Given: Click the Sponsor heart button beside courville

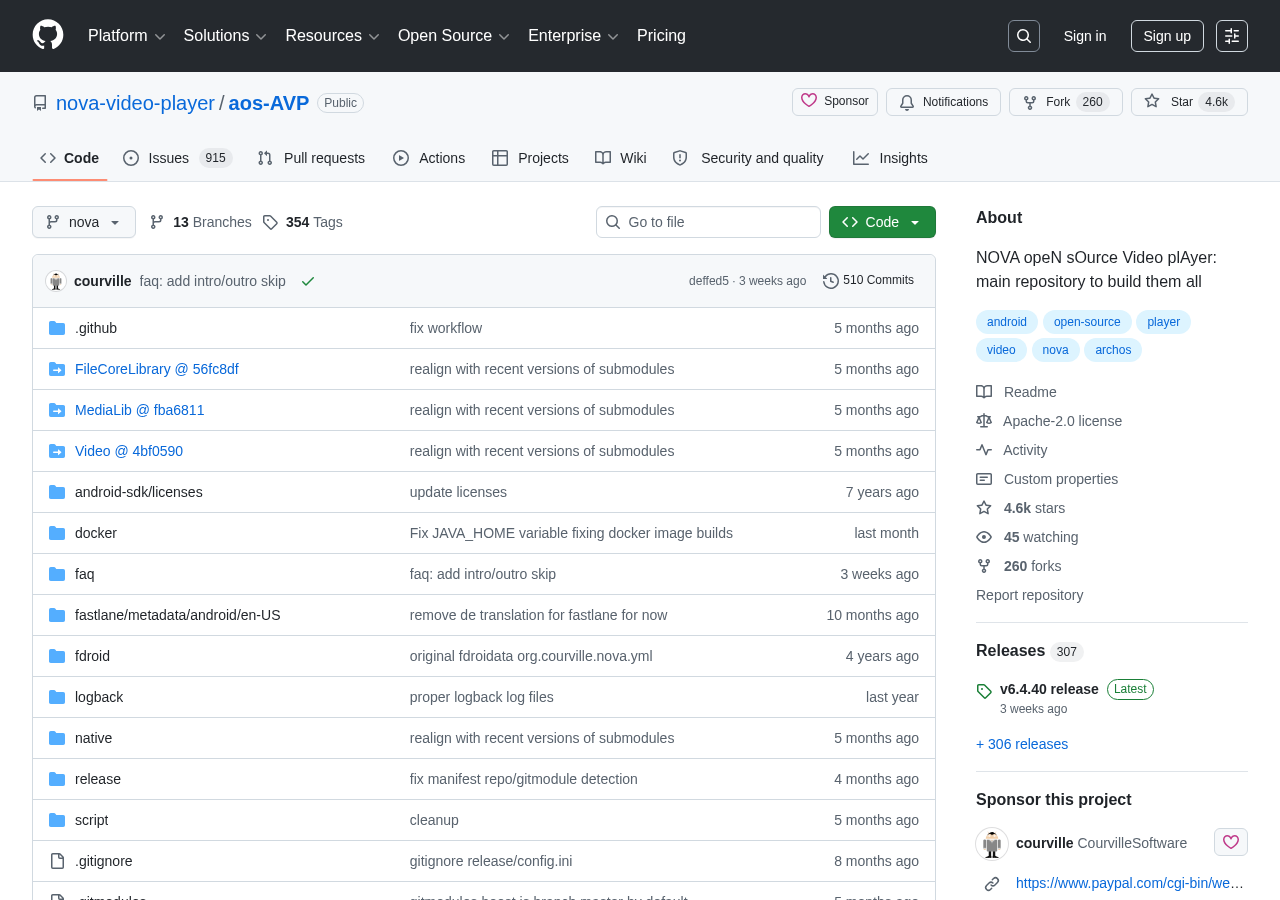Looking at the screenshot, I should (x=1231, y=842).
